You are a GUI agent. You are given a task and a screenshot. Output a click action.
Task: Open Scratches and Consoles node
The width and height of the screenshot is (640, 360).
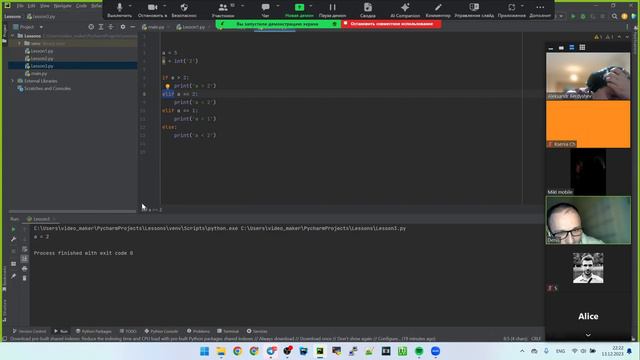point(47,89)
